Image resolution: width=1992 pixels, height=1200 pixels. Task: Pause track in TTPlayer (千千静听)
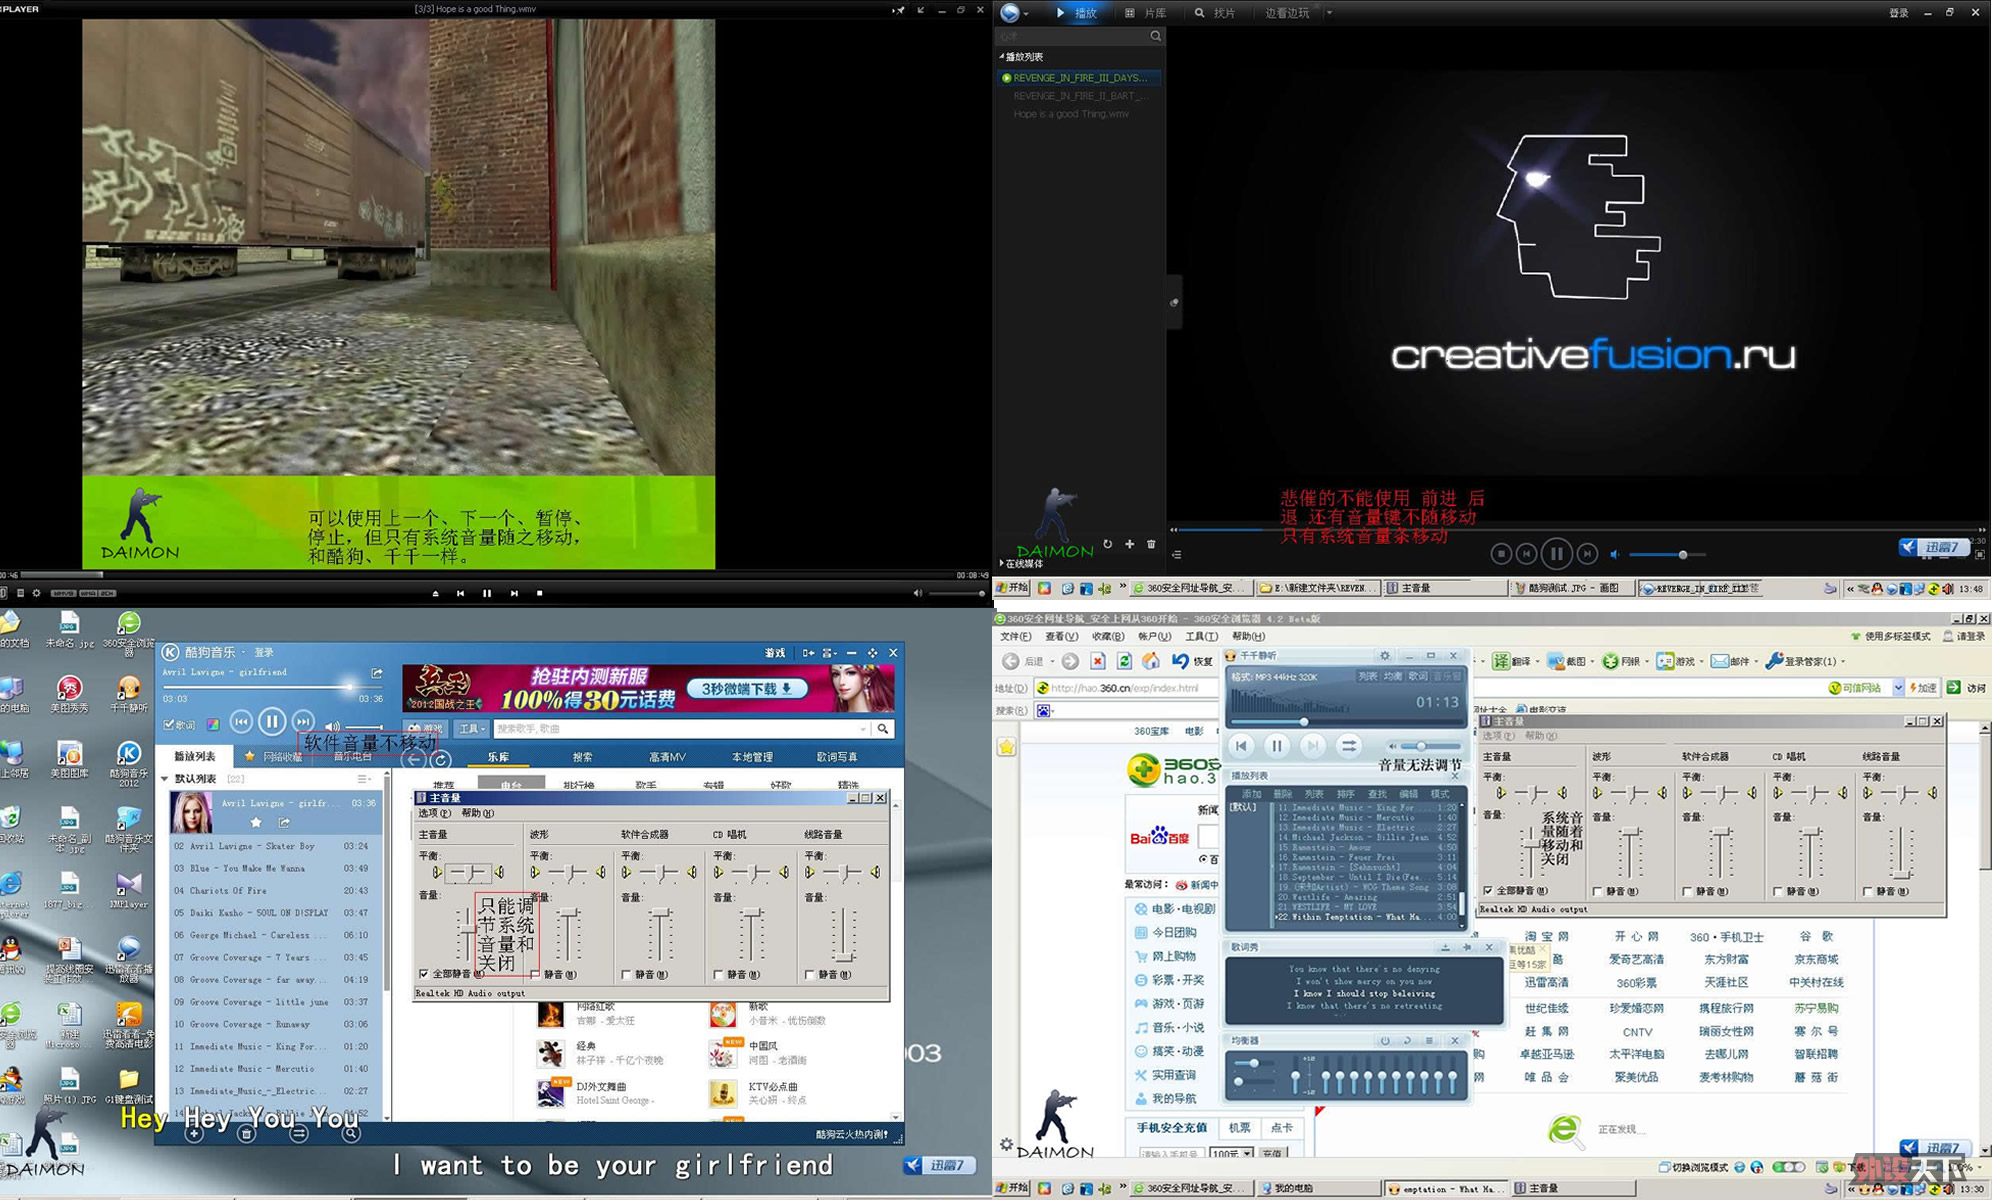(1276, 745)
